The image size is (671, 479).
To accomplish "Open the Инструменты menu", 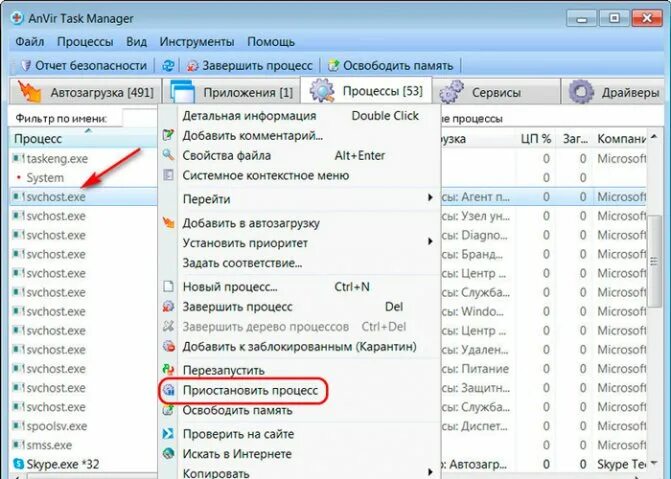I will tap(197, 42).
